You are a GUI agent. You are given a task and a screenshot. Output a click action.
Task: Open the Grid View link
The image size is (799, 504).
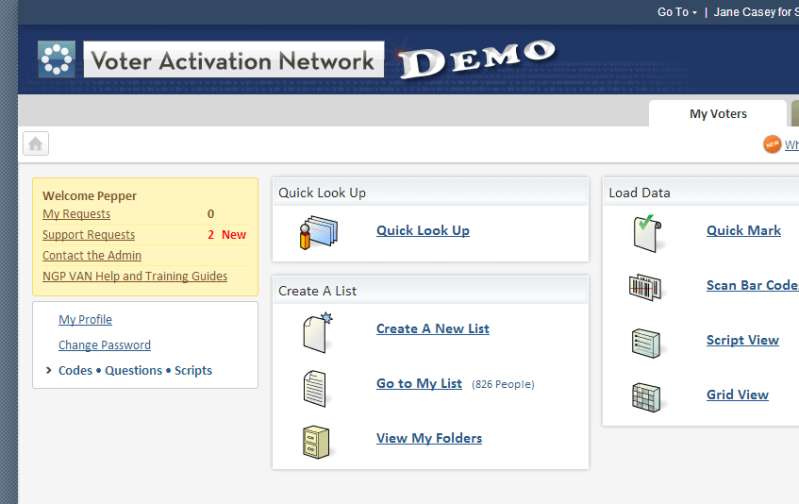737,394
